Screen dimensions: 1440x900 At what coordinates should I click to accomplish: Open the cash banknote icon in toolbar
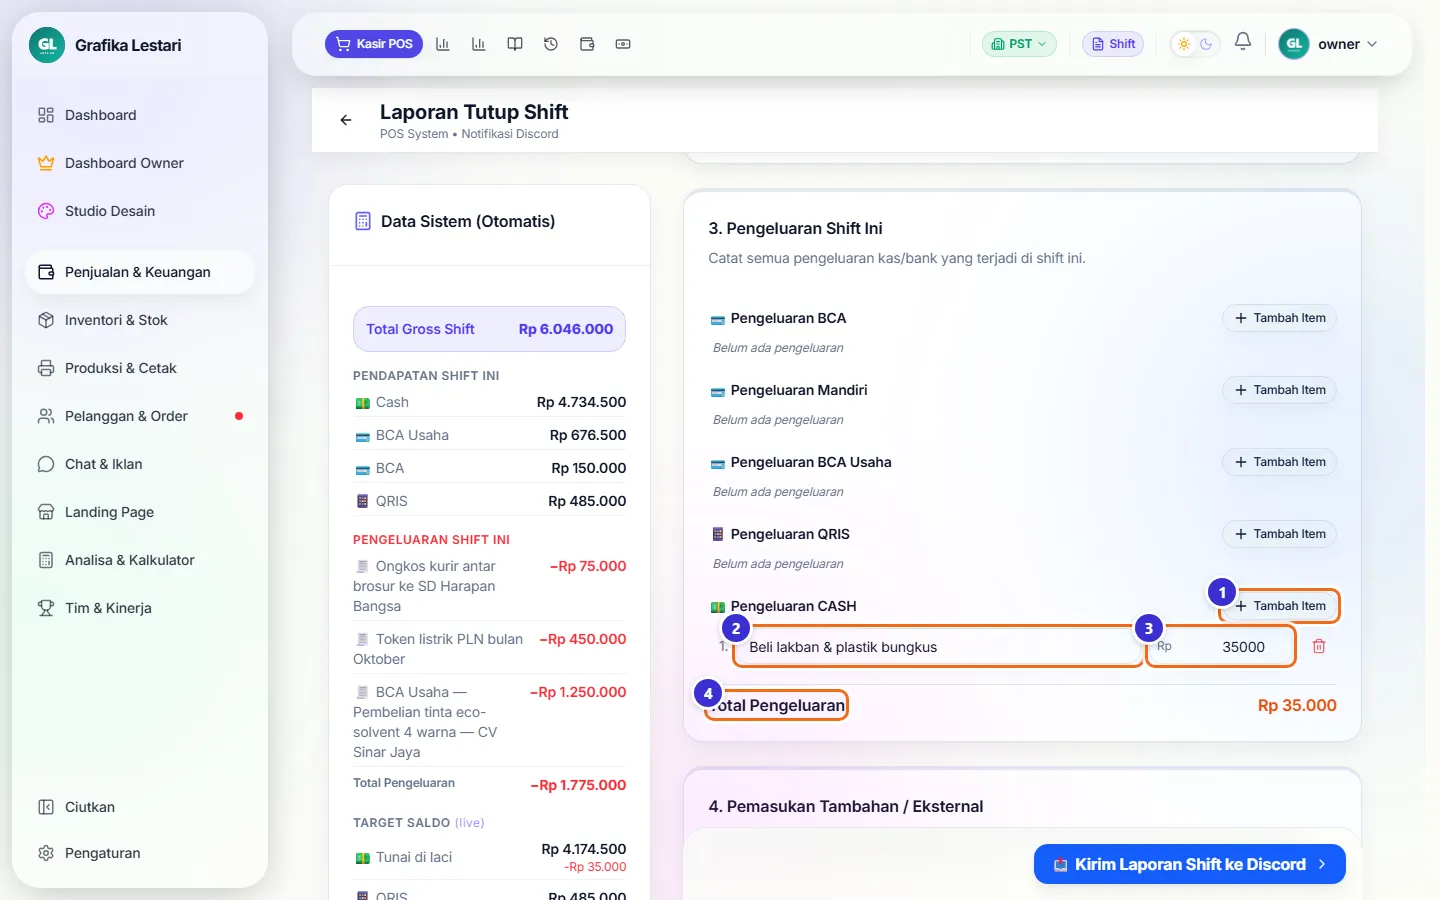tap(623, 44)
